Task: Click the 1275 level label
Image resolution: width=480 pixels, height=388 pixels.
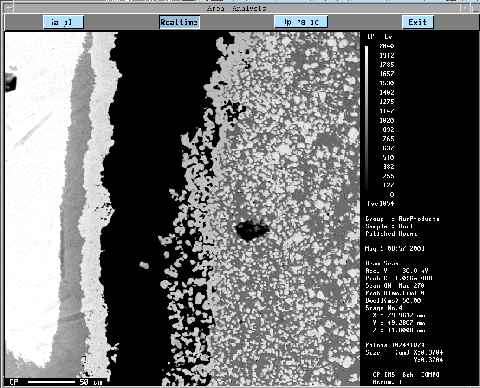Action: point(387,102)
